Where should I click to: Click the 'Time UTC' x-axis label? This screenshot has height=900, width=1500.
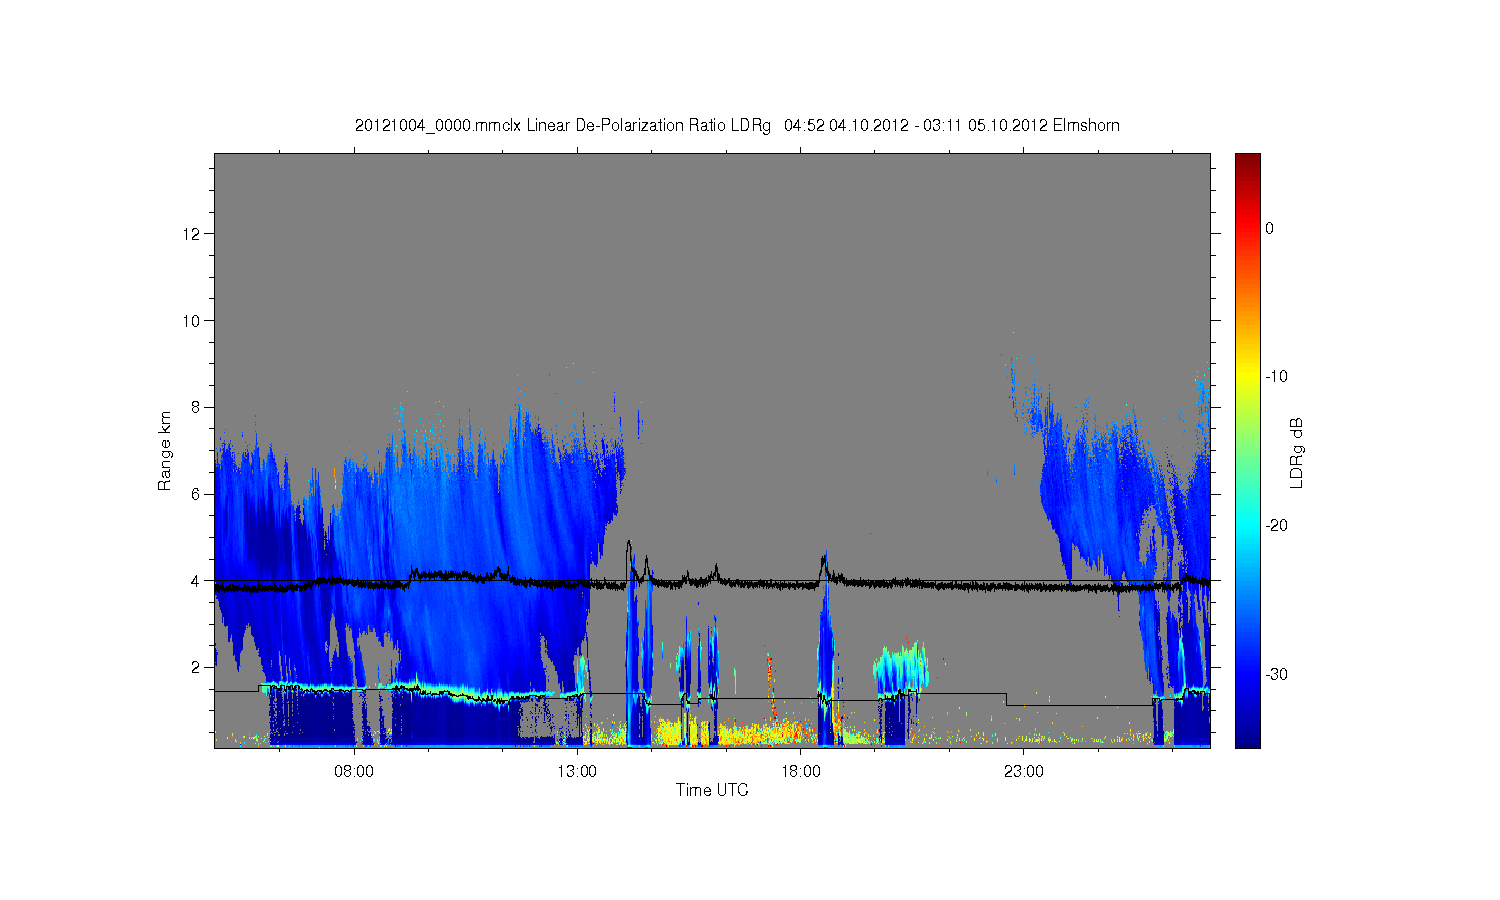tap(712, 790)
